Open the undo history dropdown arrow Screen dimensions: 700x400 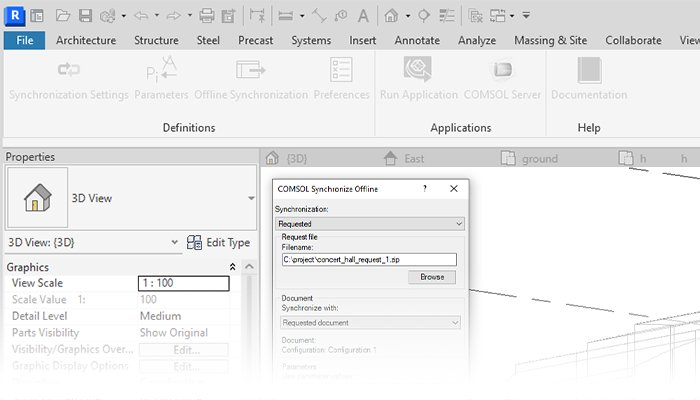(x=157, y=16)
